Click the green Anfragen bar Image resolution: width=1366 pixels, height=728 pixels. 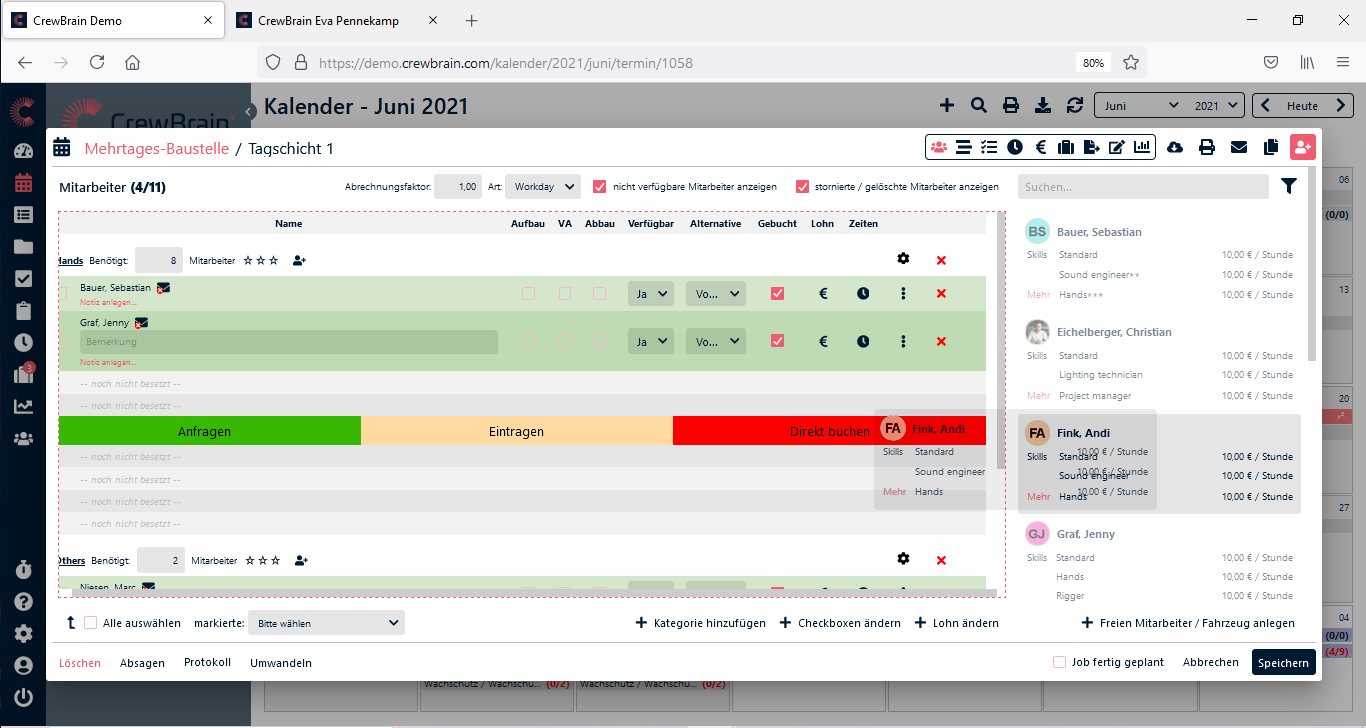point(205,432)
